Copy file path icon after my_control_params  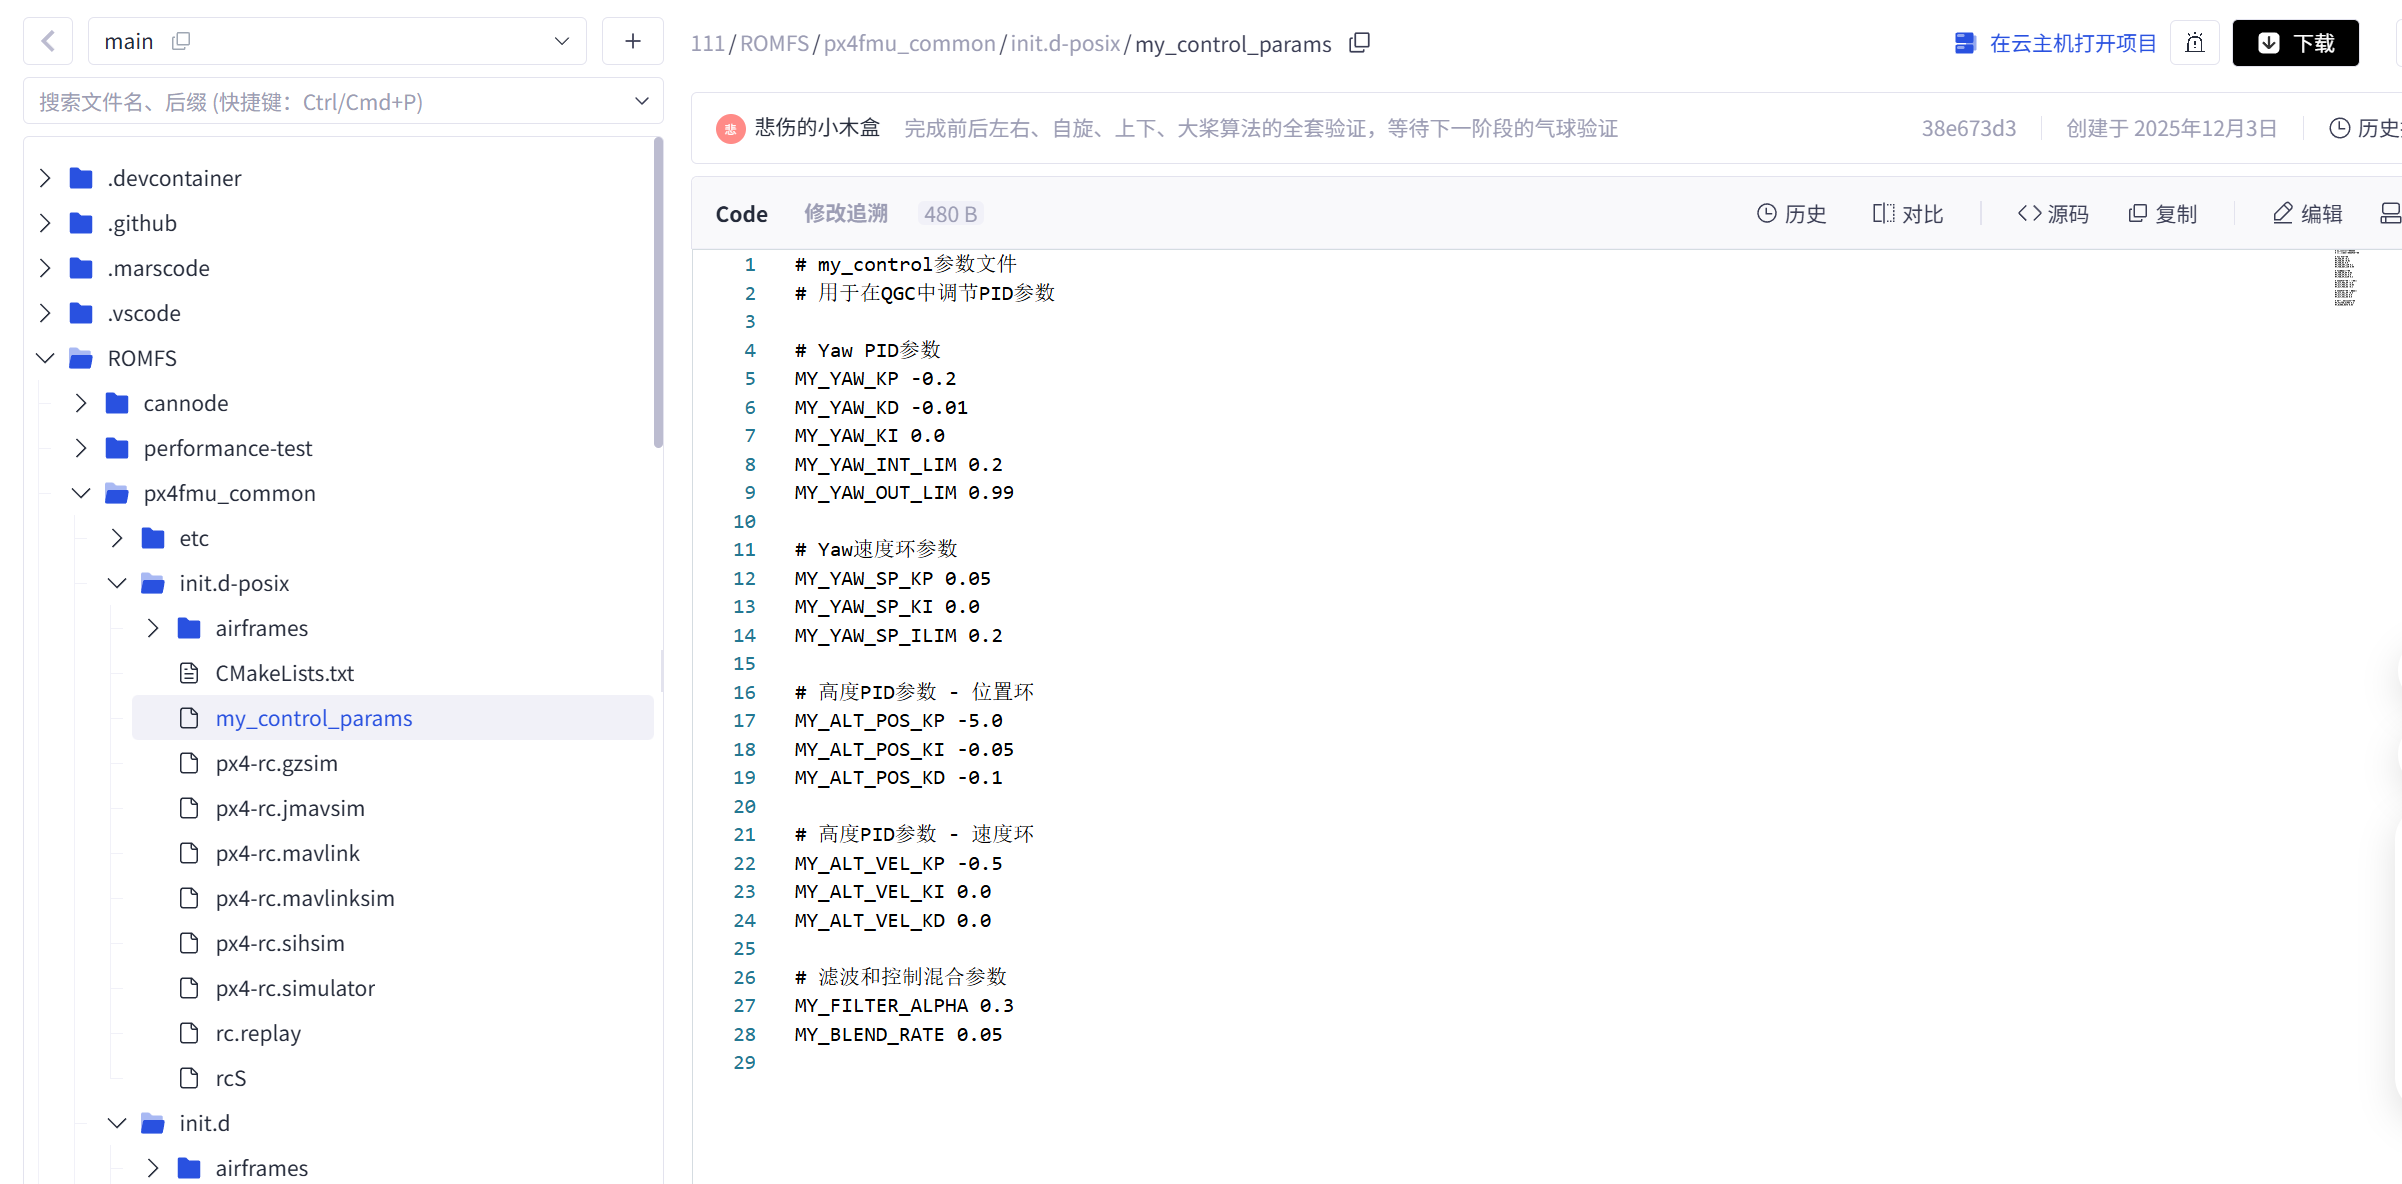[x=1359, y=43]
